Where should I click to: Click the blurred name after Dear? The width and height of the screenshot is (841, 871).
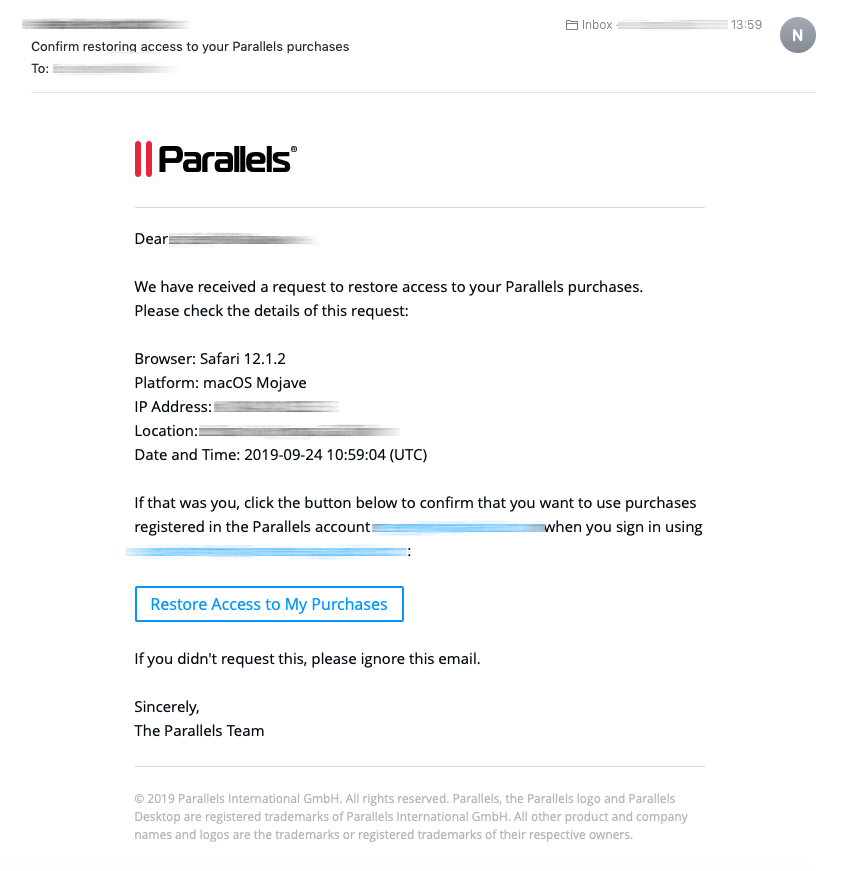click(243, 239)
